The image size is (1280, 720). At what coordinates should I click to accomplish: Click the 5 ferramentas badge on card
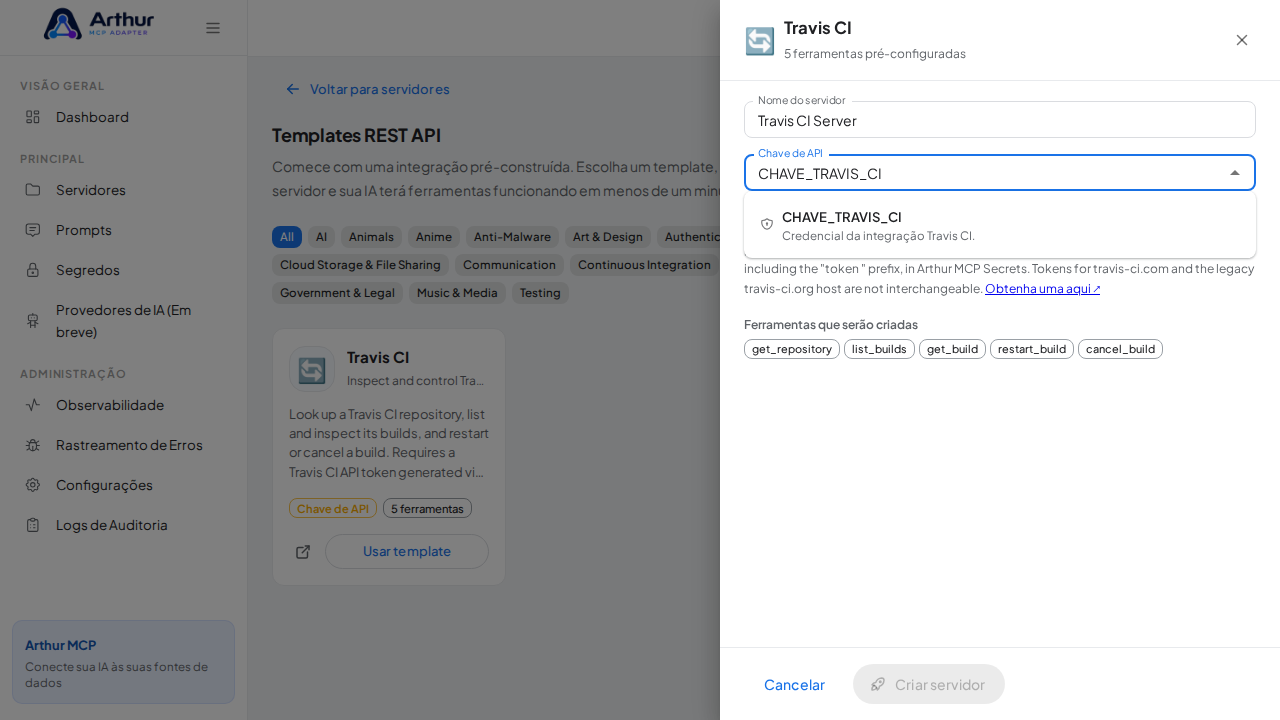pos(427,508)
